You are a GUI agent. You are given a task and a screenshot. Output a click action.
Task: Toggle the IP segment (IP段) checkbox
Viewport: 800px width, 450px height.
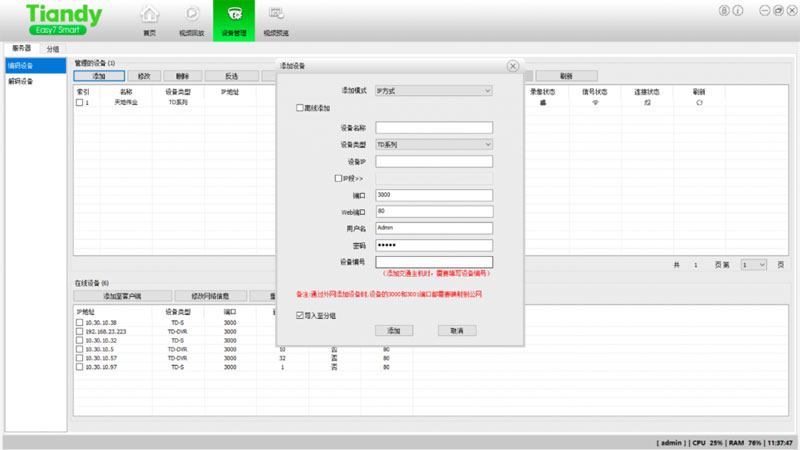338,178
